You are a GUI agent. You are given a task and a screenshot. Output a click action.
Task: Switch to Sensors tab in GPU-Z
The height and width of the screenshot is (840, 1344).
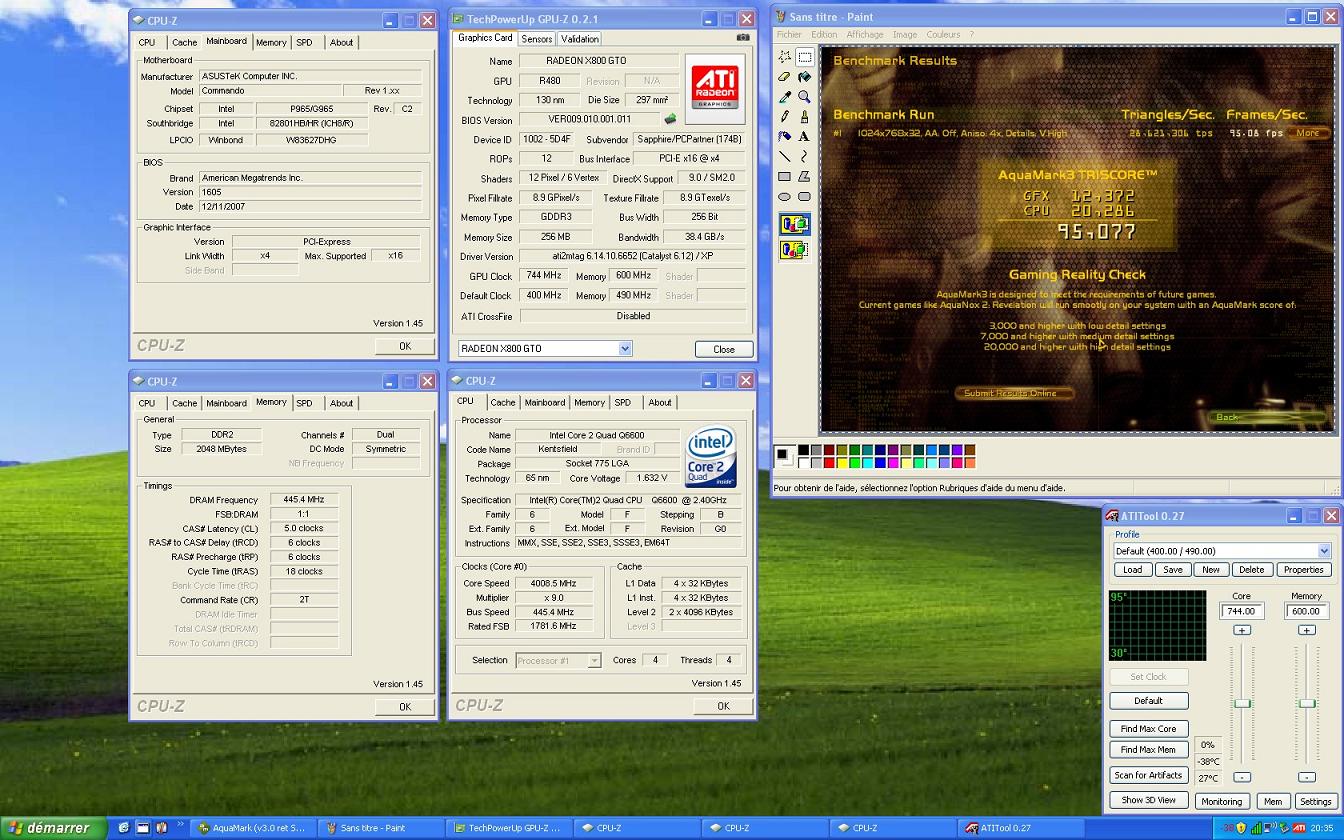[x=537, y=39]
